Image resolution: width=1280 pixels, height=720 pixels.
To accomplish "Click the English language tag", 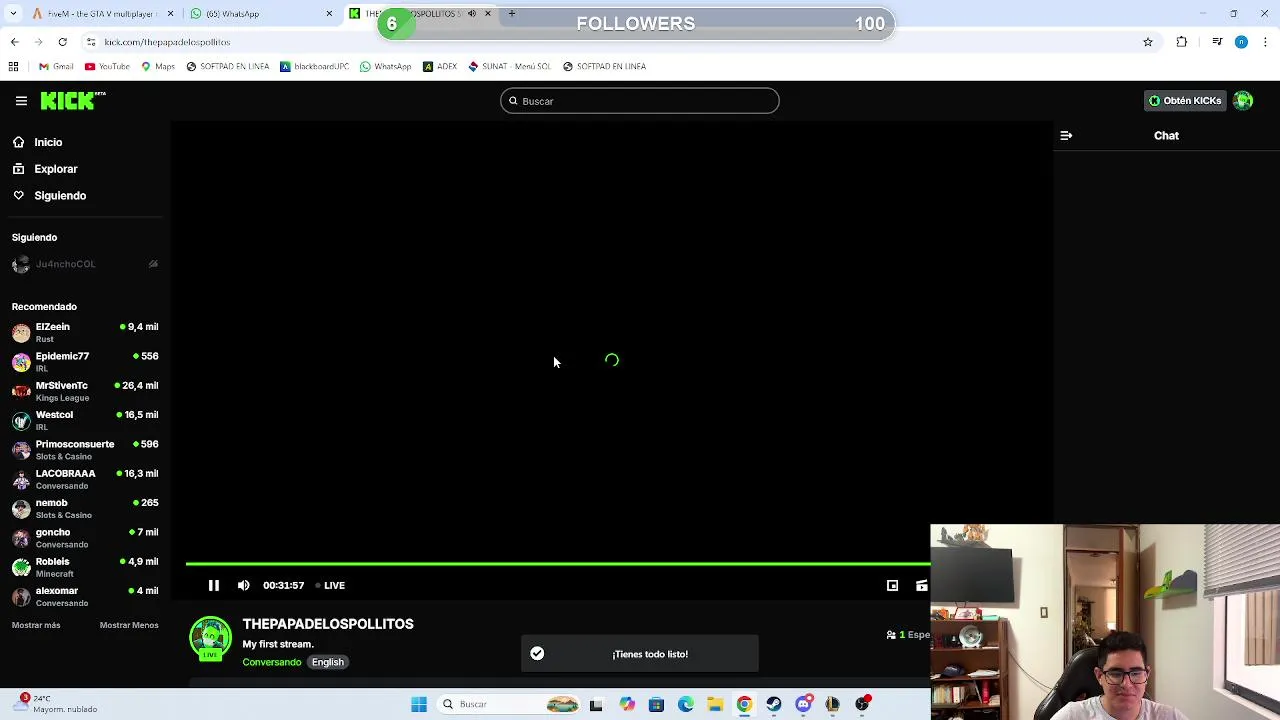I will click(x=327, y=662).
